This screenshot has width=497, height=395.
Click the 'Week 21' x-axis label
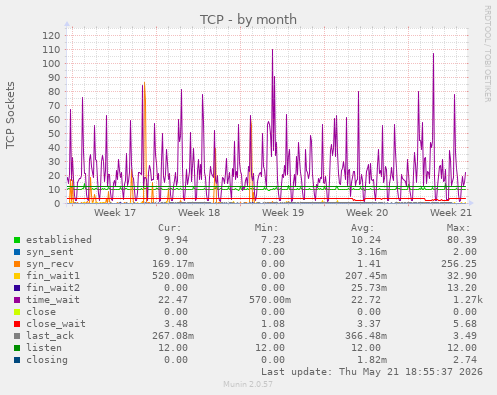click(451, 213)
